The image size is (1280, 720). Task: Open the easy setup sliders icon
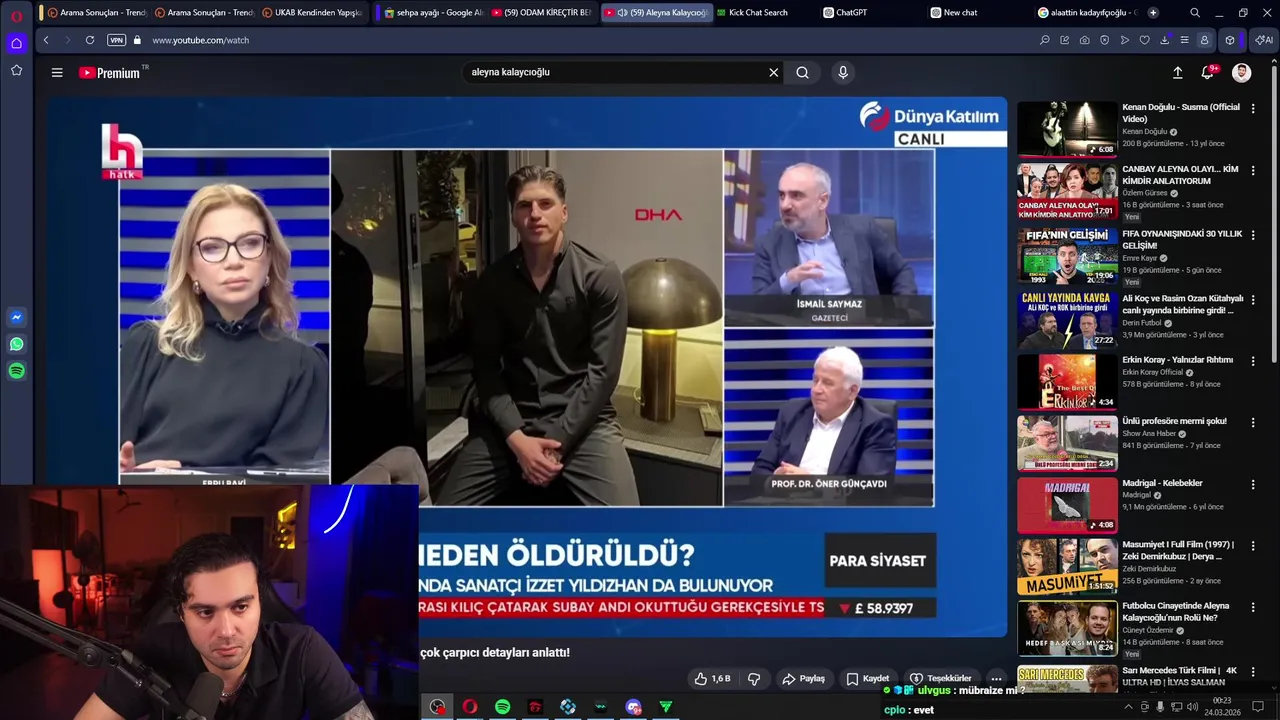[x=1185, y=40]
